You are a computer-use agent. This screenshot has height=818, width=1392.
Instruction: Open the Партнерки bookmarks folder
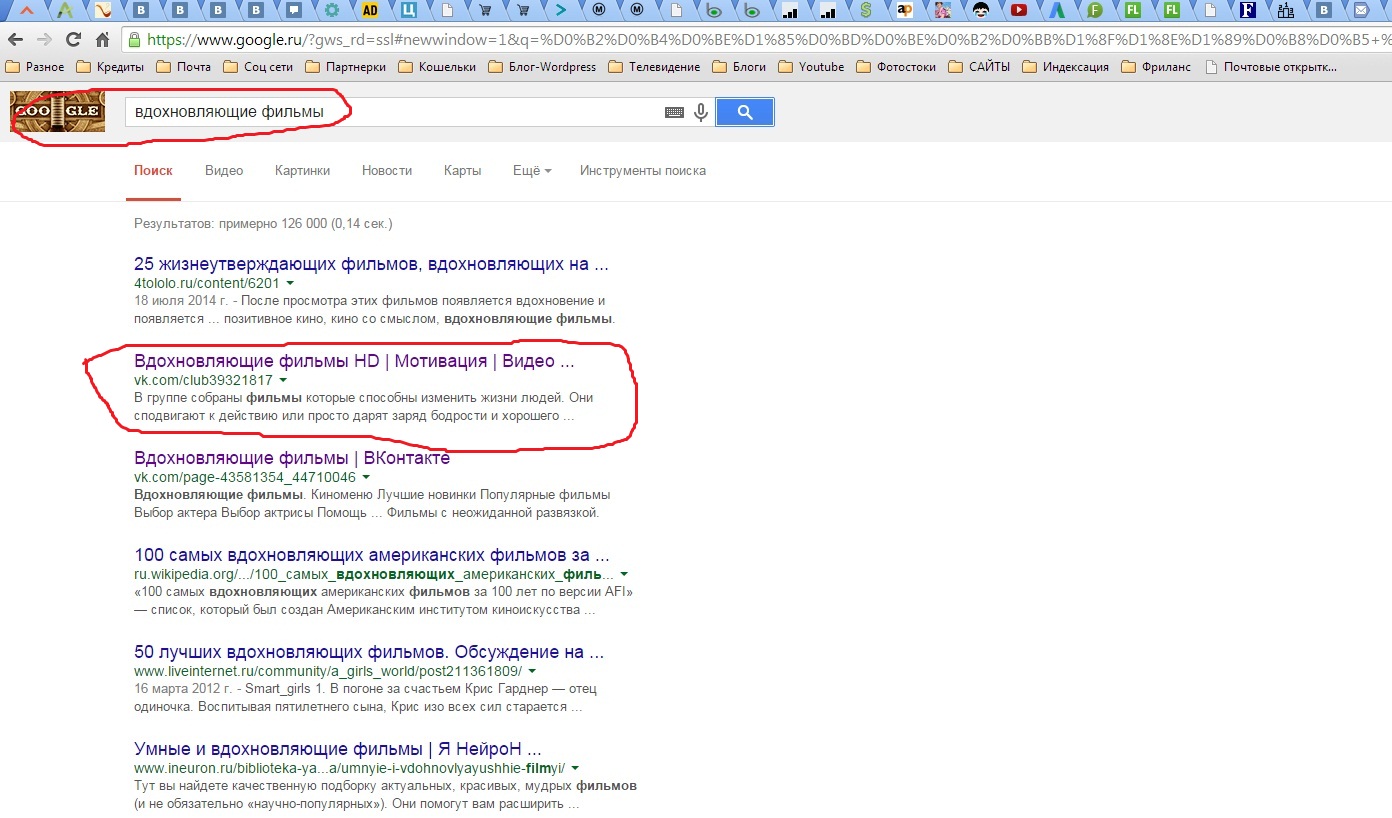[345, 67]
